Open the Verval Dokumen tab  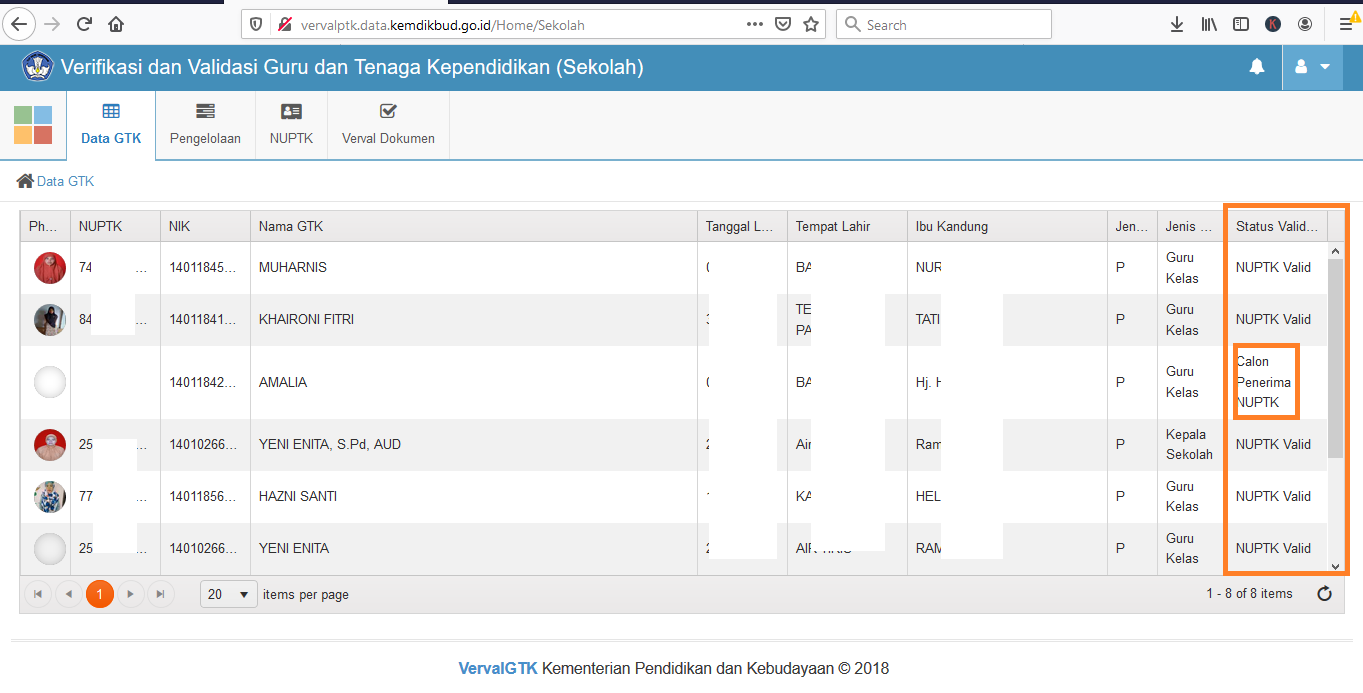(x=388, y=125)
